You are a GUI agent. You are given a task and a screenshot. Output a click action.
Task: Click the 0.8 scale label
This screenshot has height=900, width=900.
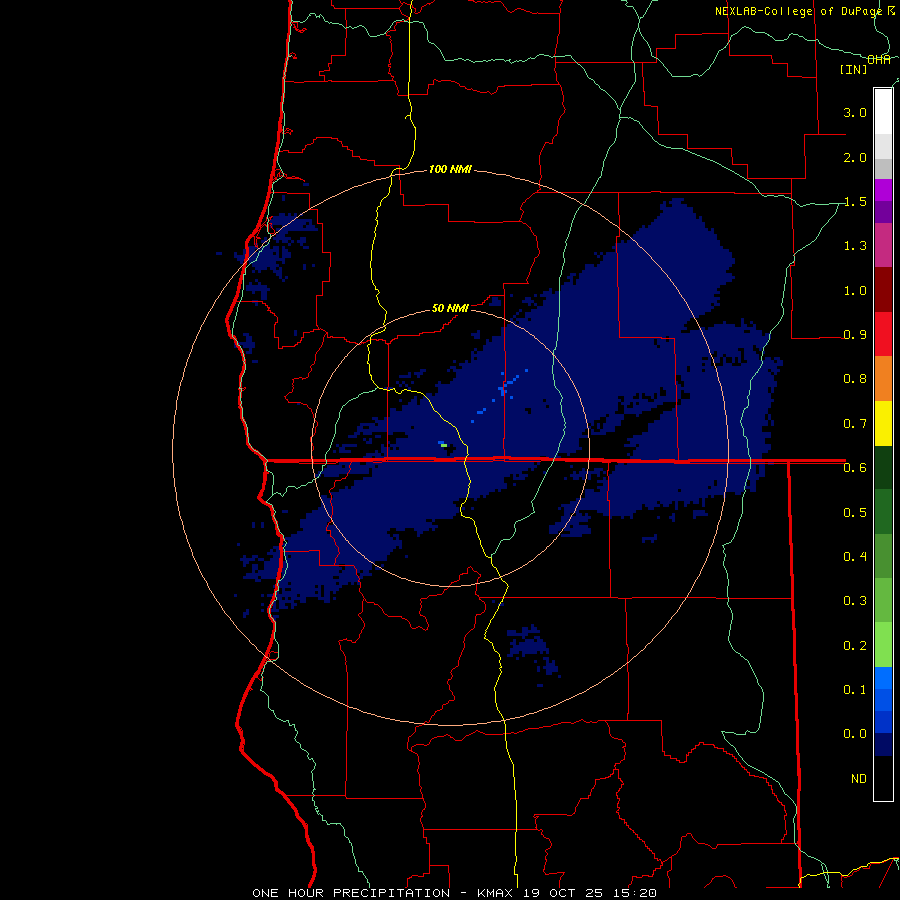pos(855,379)
